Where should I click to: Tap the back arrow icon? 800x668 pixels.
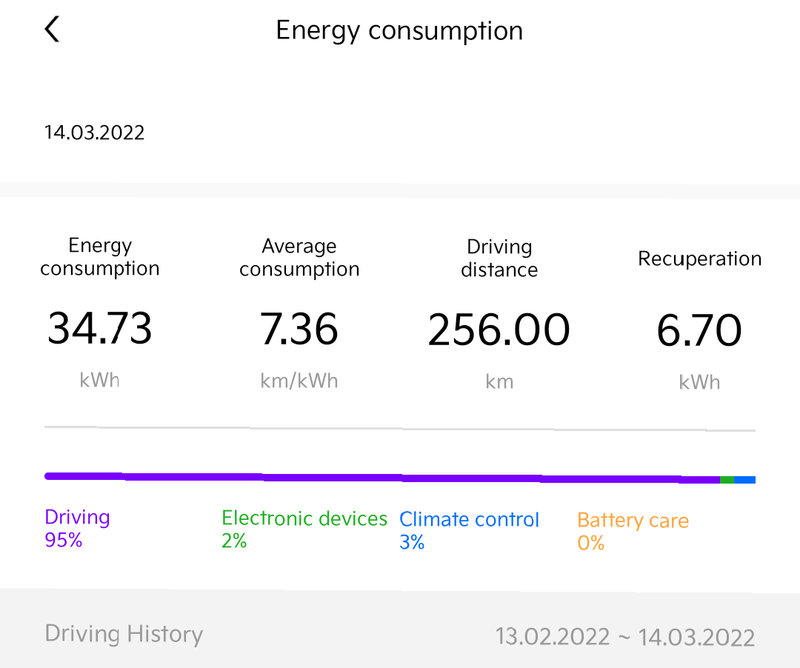tap(52, 30)
